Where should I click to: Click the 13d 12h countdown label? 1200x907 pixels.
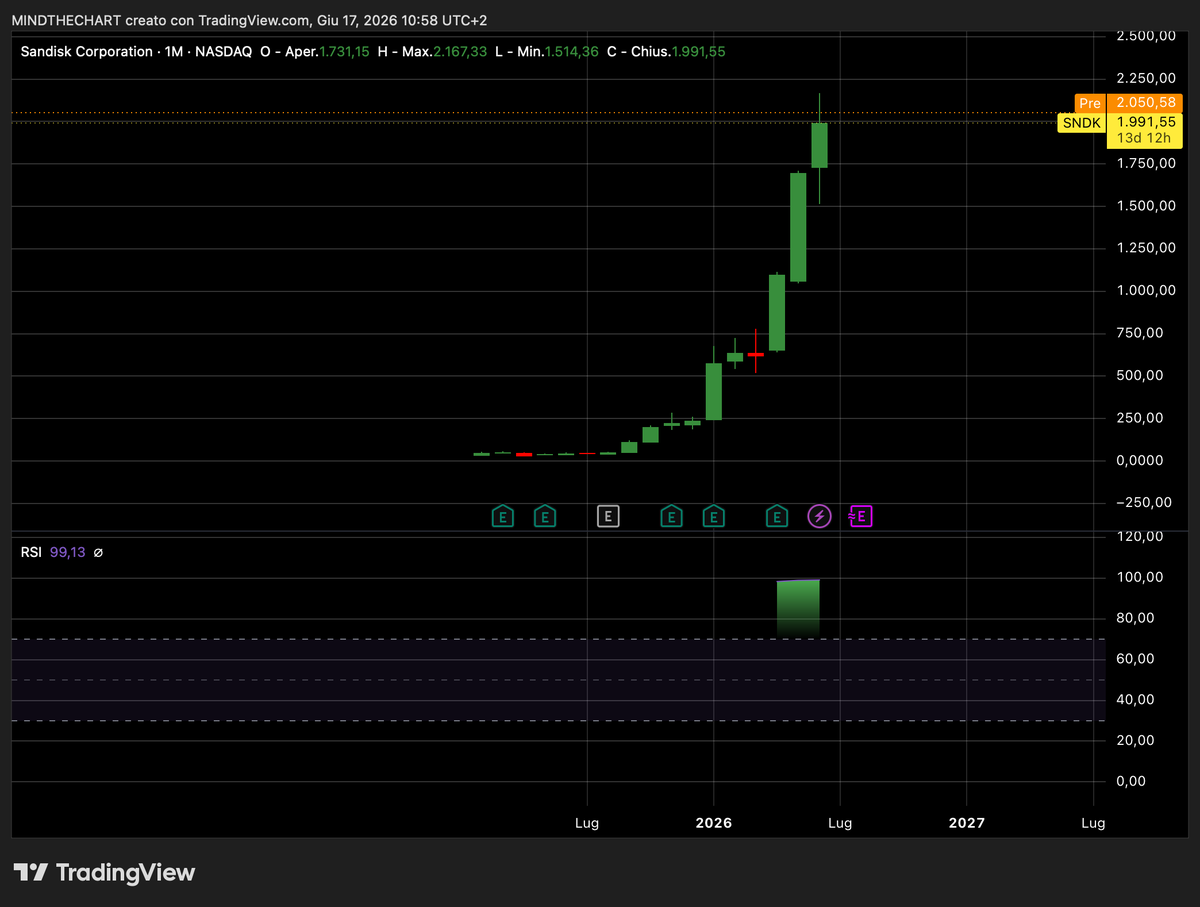tap(1146, 138)
